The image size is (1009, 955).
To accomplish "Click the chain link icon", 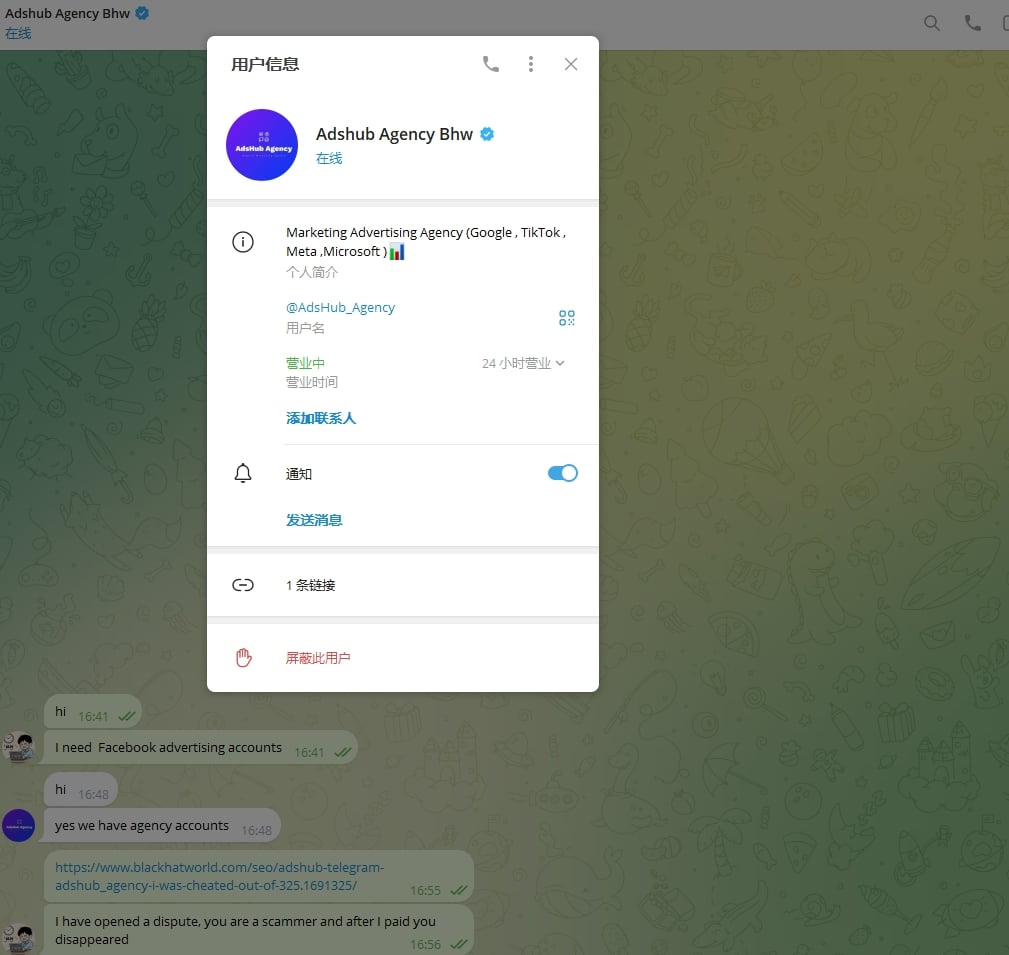I will pos(243,585).
